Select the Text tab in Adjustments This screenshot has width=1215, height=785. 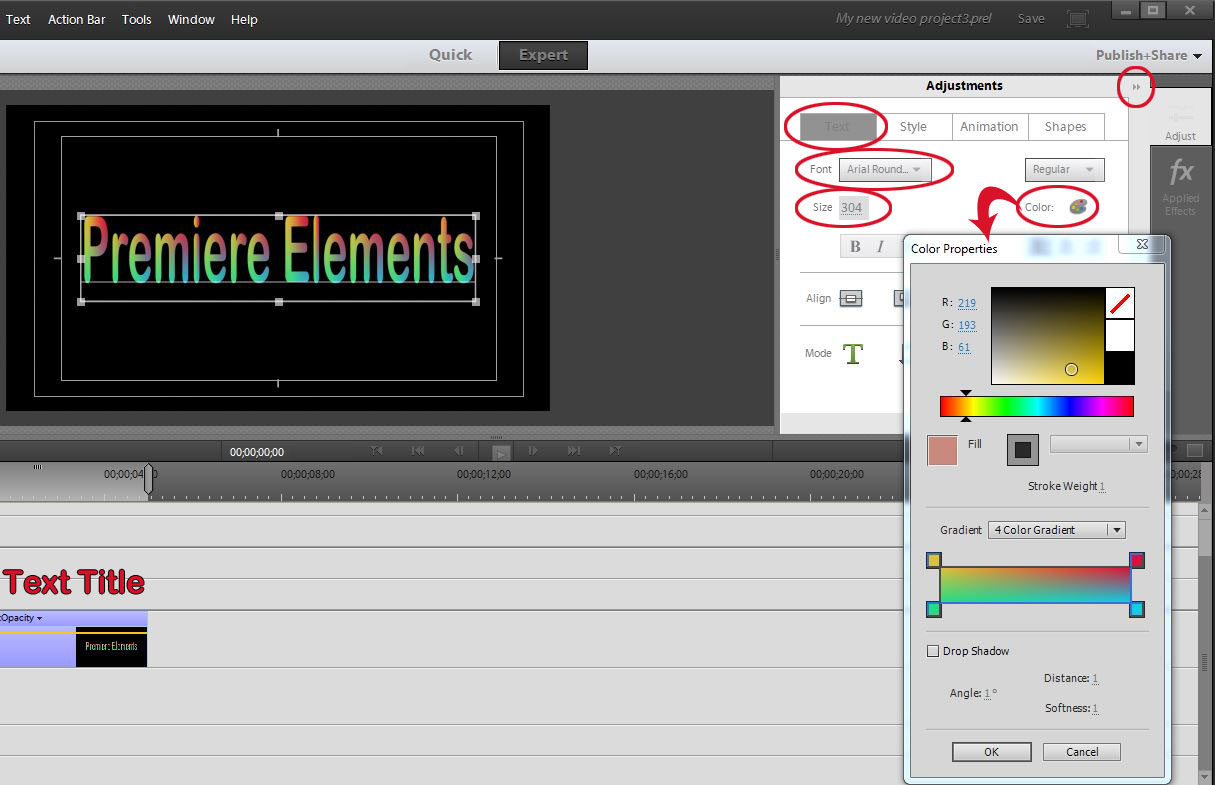tap(837, 127)
